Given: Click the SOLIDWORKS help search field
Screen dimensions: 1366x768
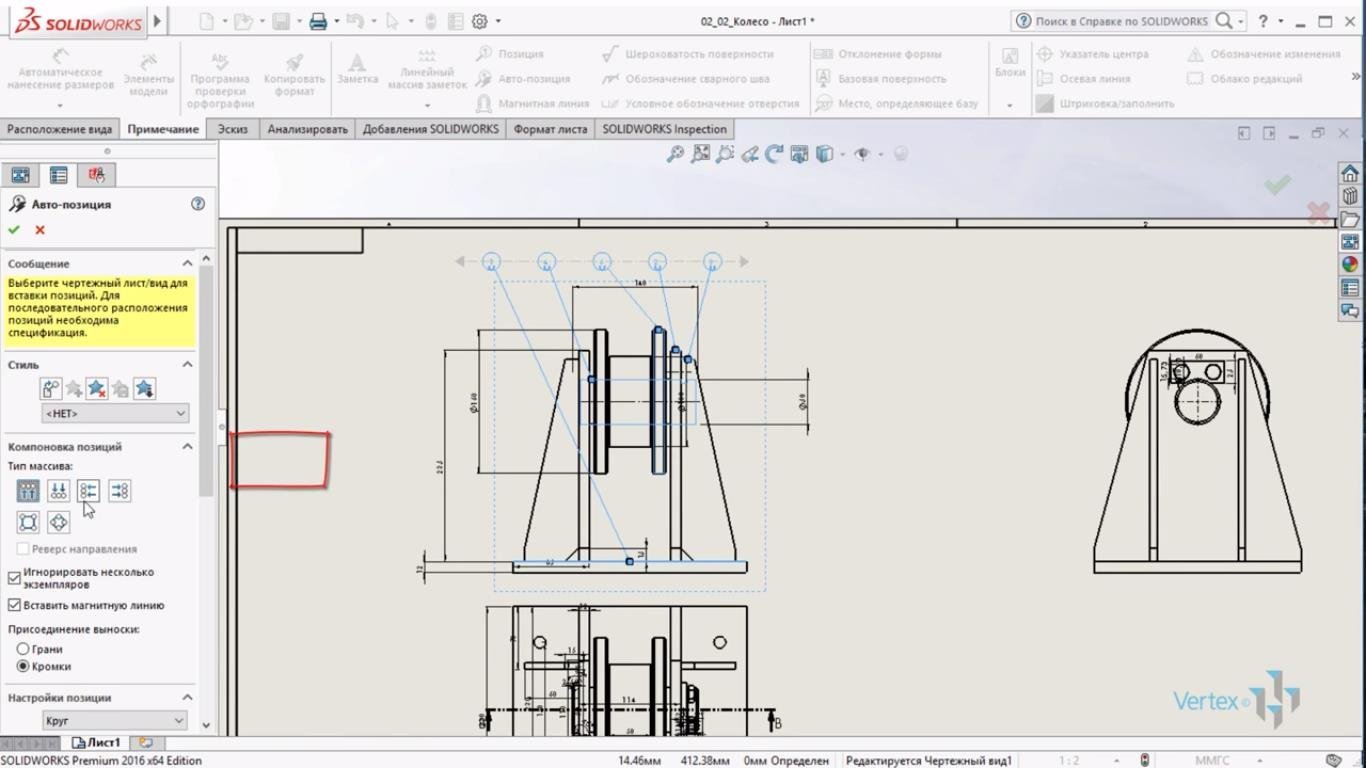Looking at the screenshot, I should 1122,21.
